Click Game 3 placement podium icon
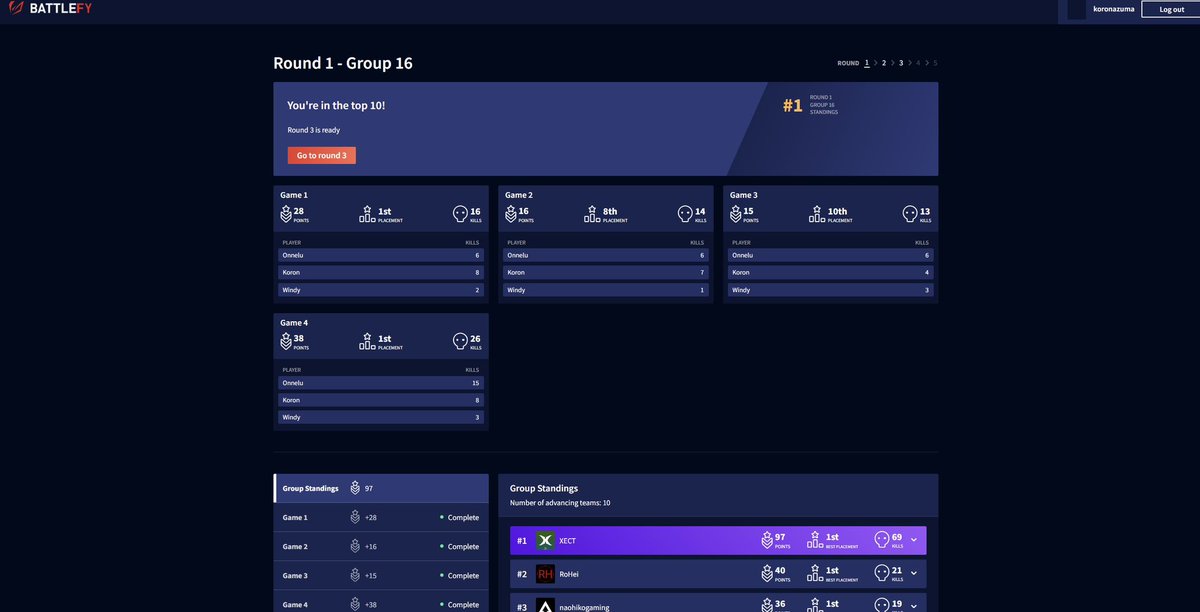Image resolution: width=1200 pixels, height=612 pixels. point(817,214)
